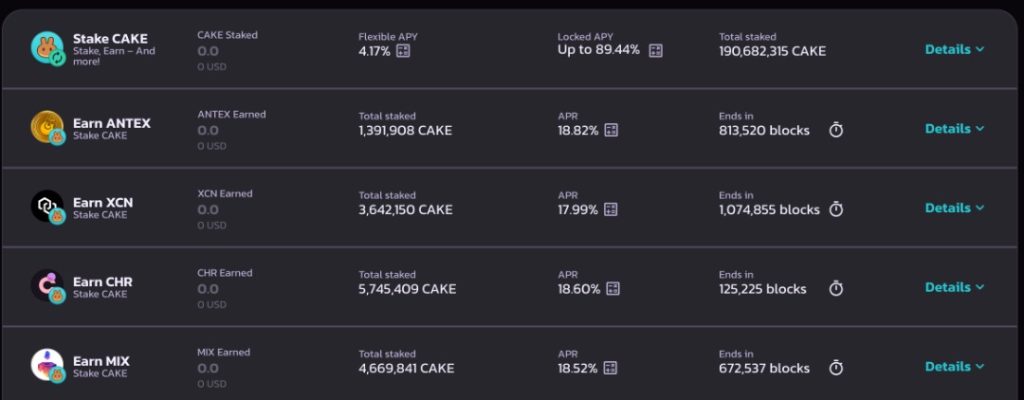This screenshot has width=1024, height=400.
Task: Click the XCN token pool icon
Action: 47,207
